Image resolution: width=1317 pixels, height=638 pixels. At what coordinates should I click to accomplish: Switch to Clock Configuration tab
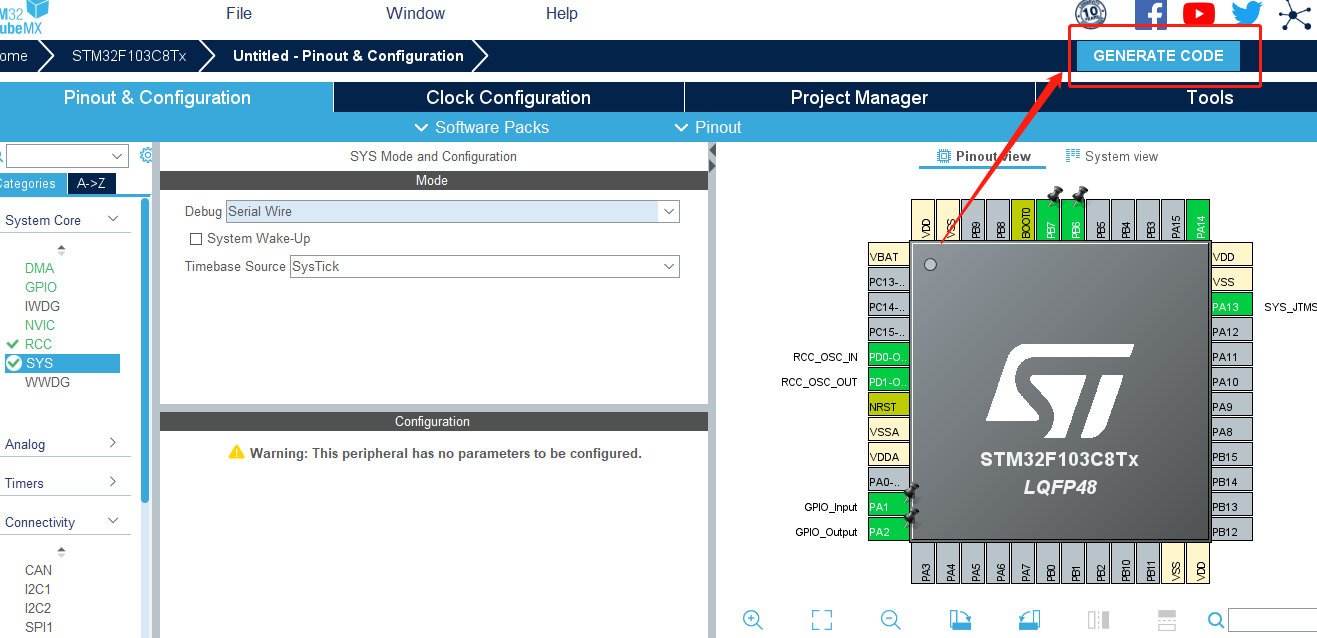(509, 97)
